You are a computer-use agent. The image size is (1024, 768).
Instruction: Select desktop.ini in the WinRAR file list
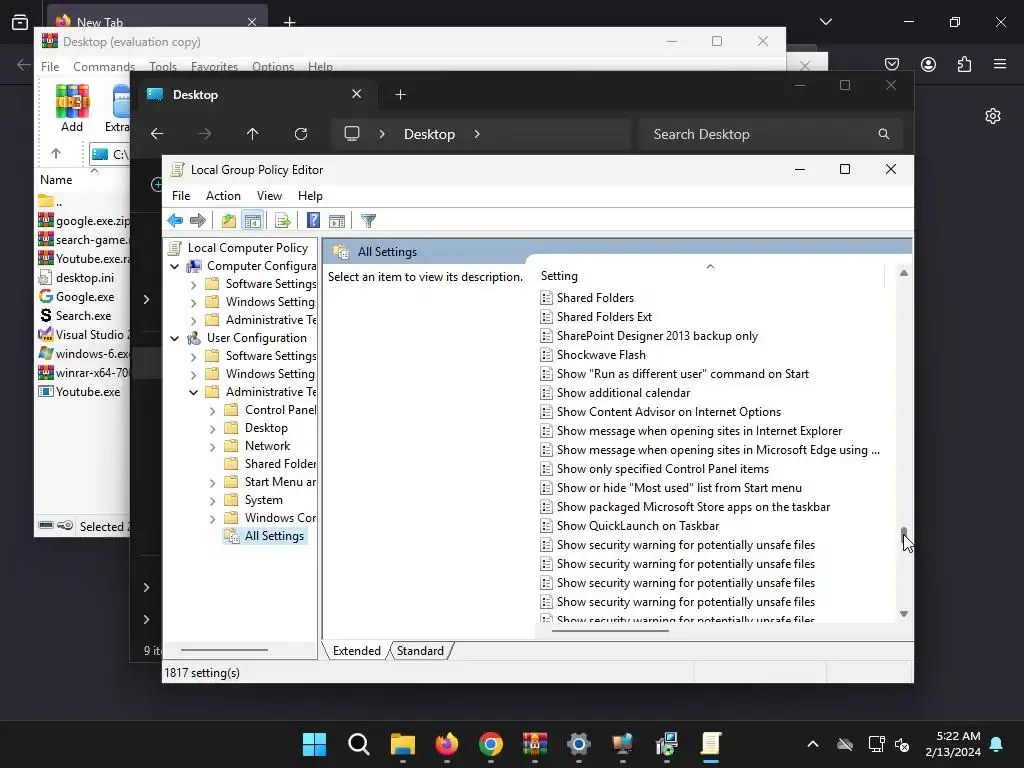pyautogui.click(x=85, y=278)
